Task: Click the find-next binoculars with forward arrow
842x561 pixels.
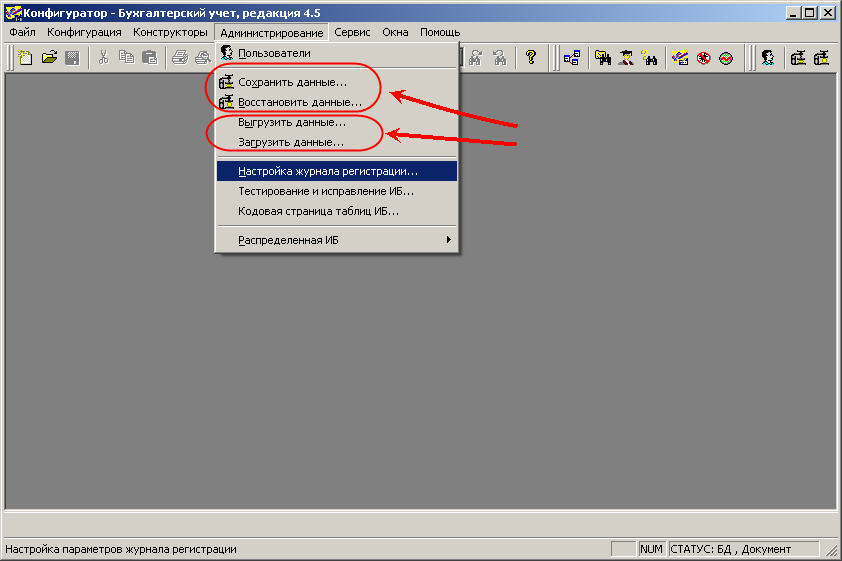Action: (x=476, y=57)
